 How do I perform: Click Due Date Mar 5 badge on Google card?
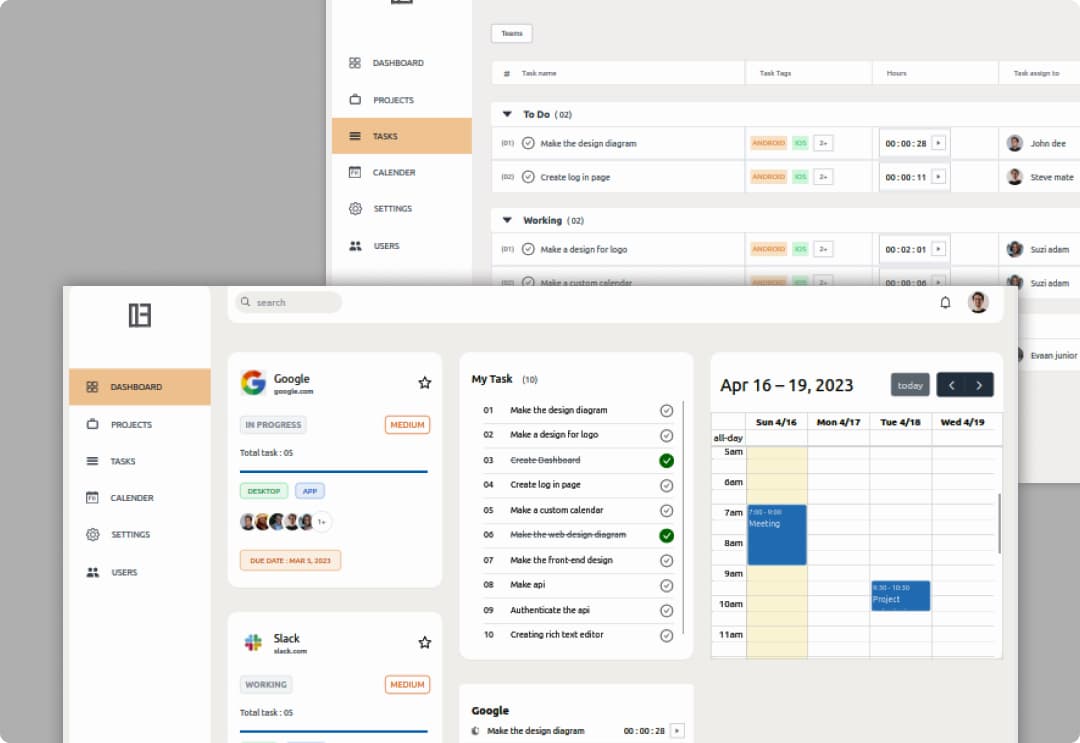coord(290,561)
